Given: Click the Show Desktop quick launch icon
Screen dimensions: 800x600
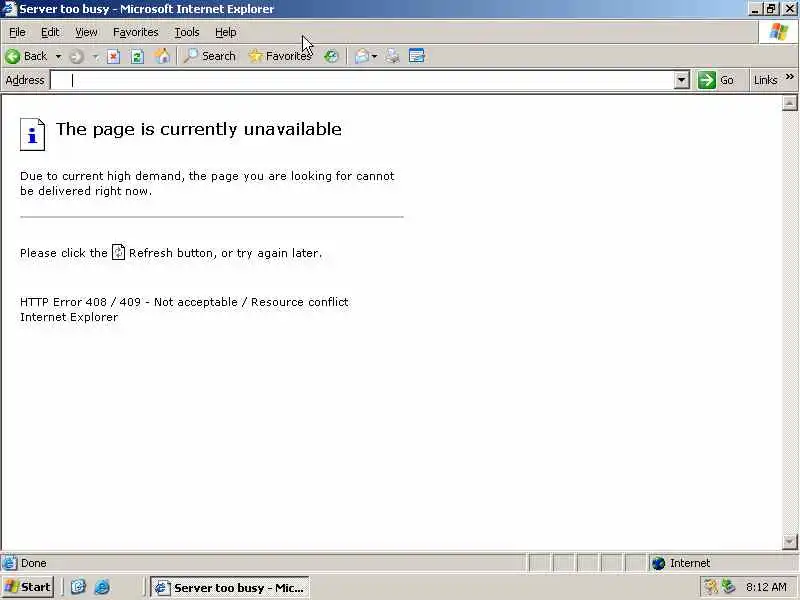Looking at the screenshot, I should click(x=78, y=587).
